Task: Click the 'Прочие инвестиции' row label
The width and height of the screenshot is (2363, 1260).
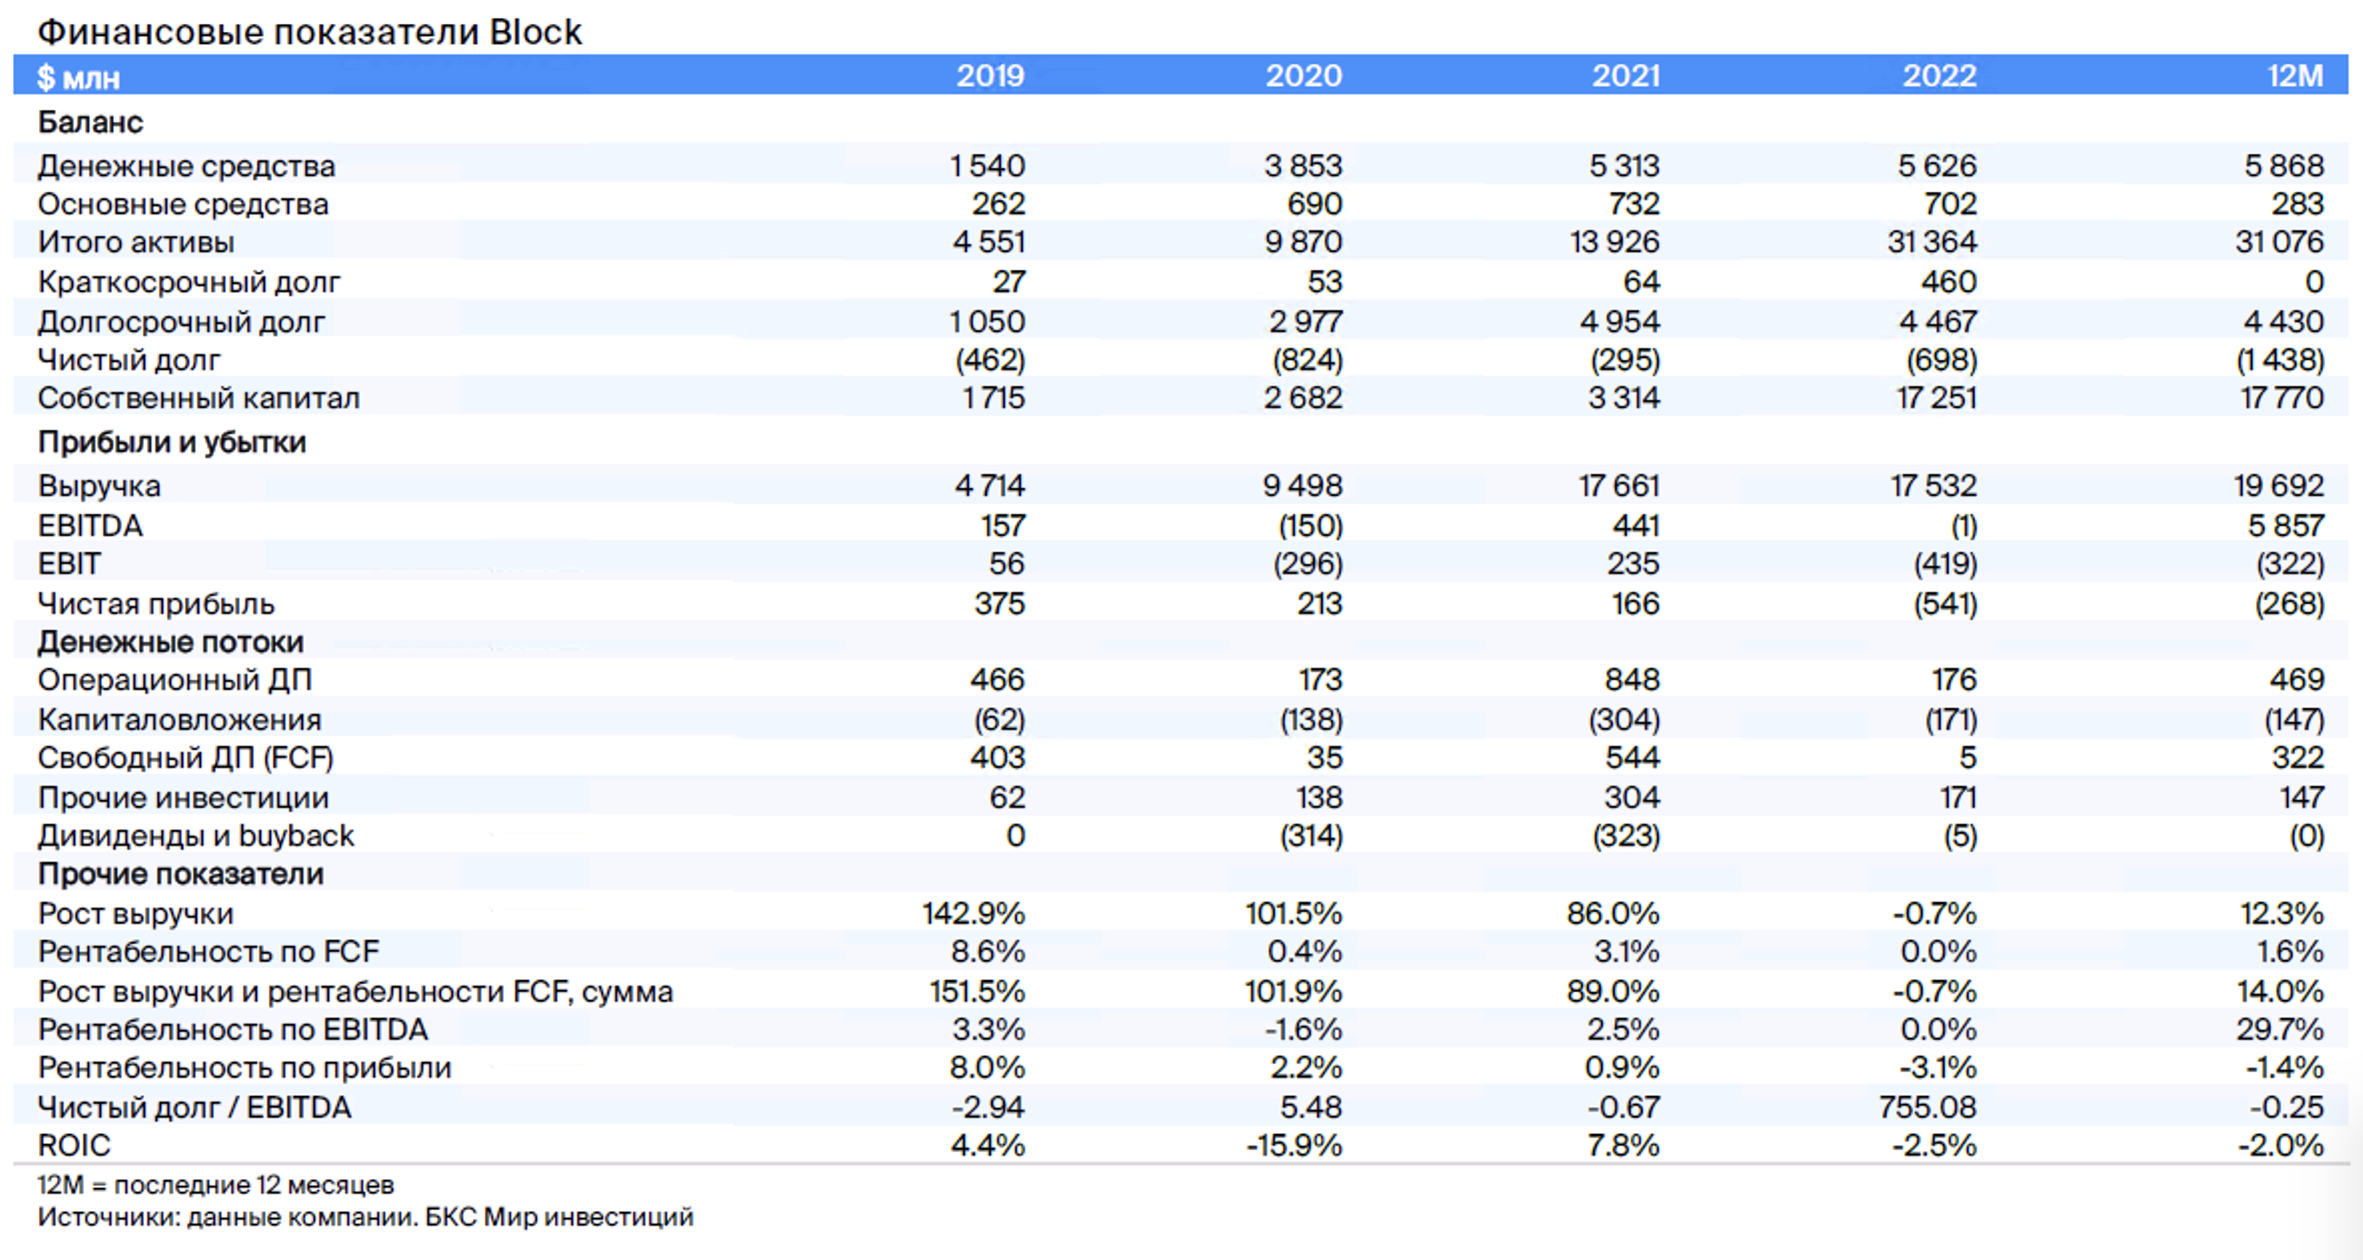Action: 183,798
